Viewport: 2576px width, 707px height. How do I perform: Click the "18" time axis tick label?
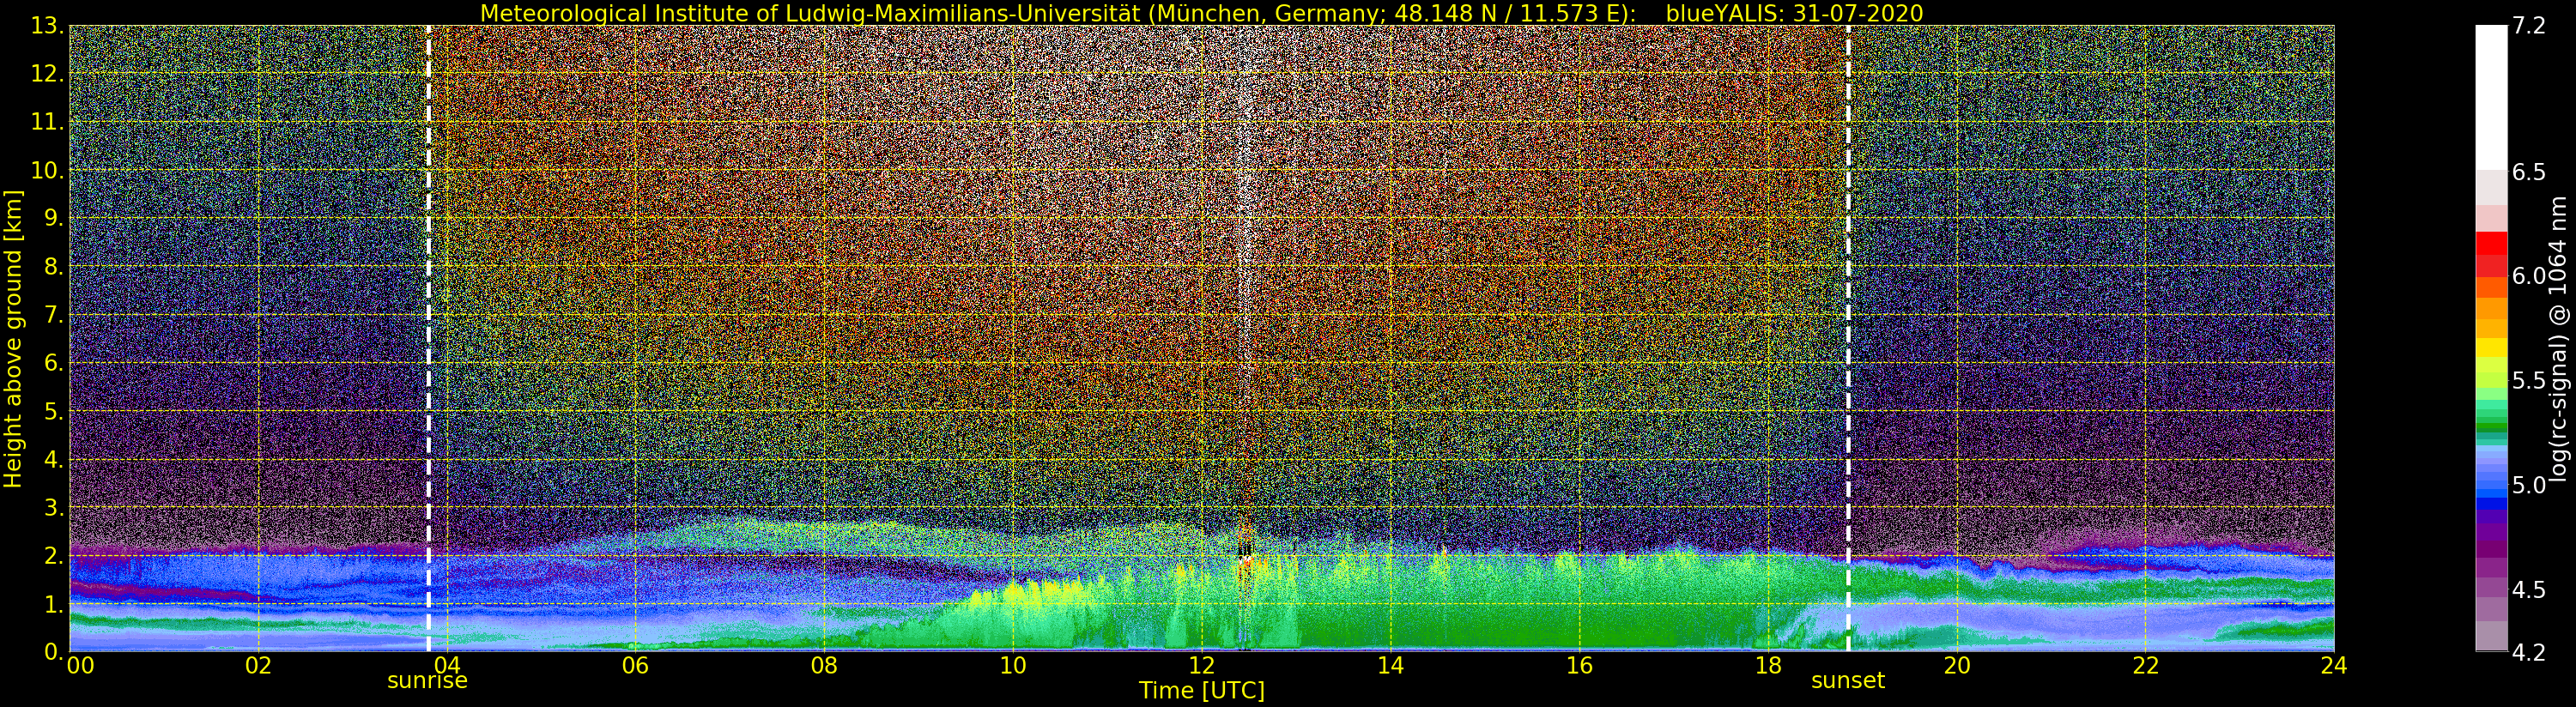(x=1768, y=665)
